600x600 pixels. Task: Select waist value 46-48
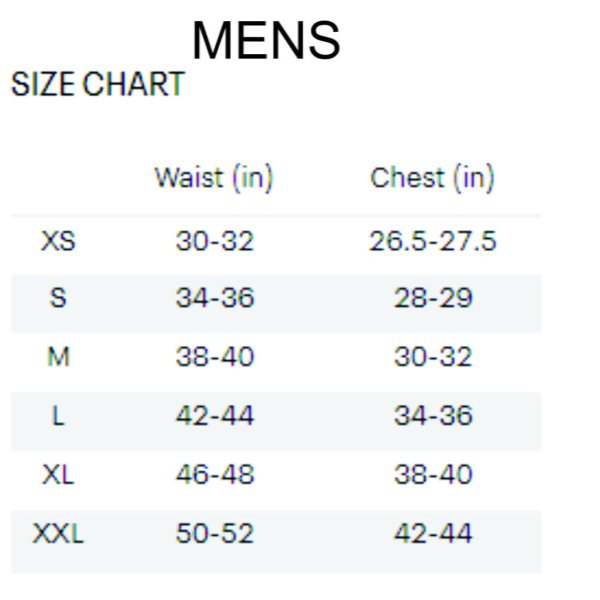point(215,474)
